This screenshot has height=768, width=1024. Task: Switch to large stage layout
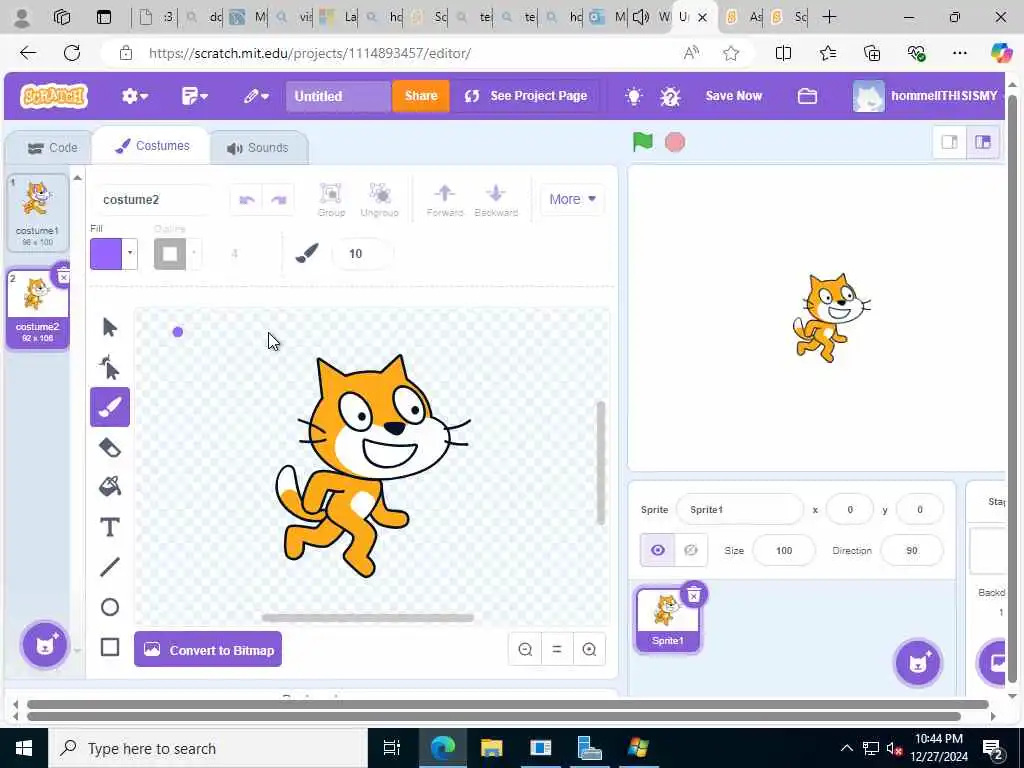tap(983, 142)
